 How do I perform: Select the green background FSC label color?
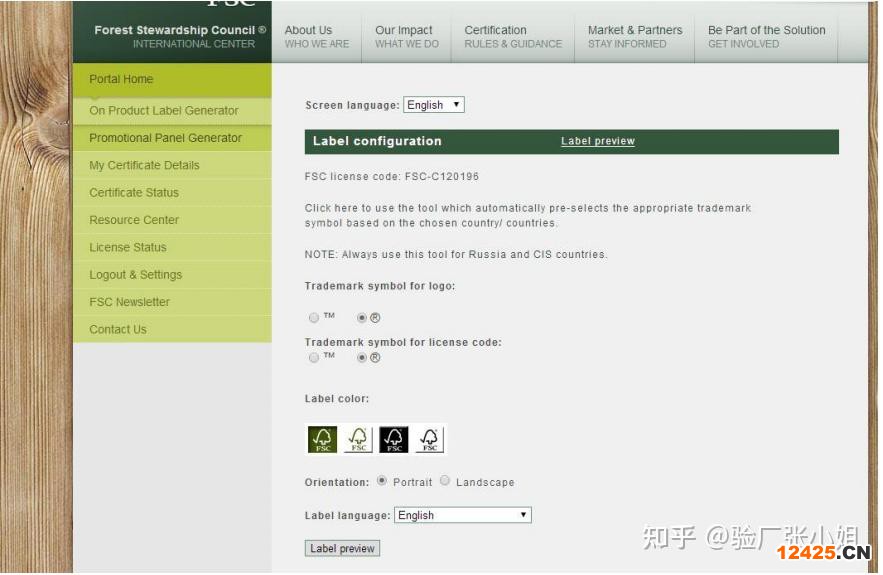click(x=323, y=441)
